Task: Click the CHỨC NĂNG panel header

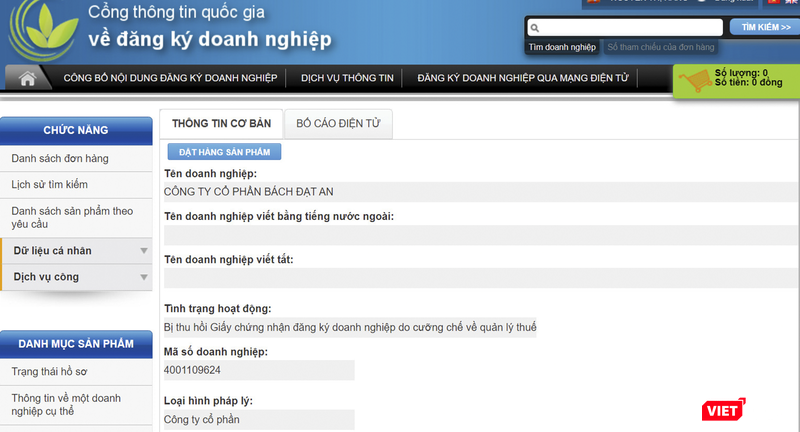Action: (x=76, y=131)
